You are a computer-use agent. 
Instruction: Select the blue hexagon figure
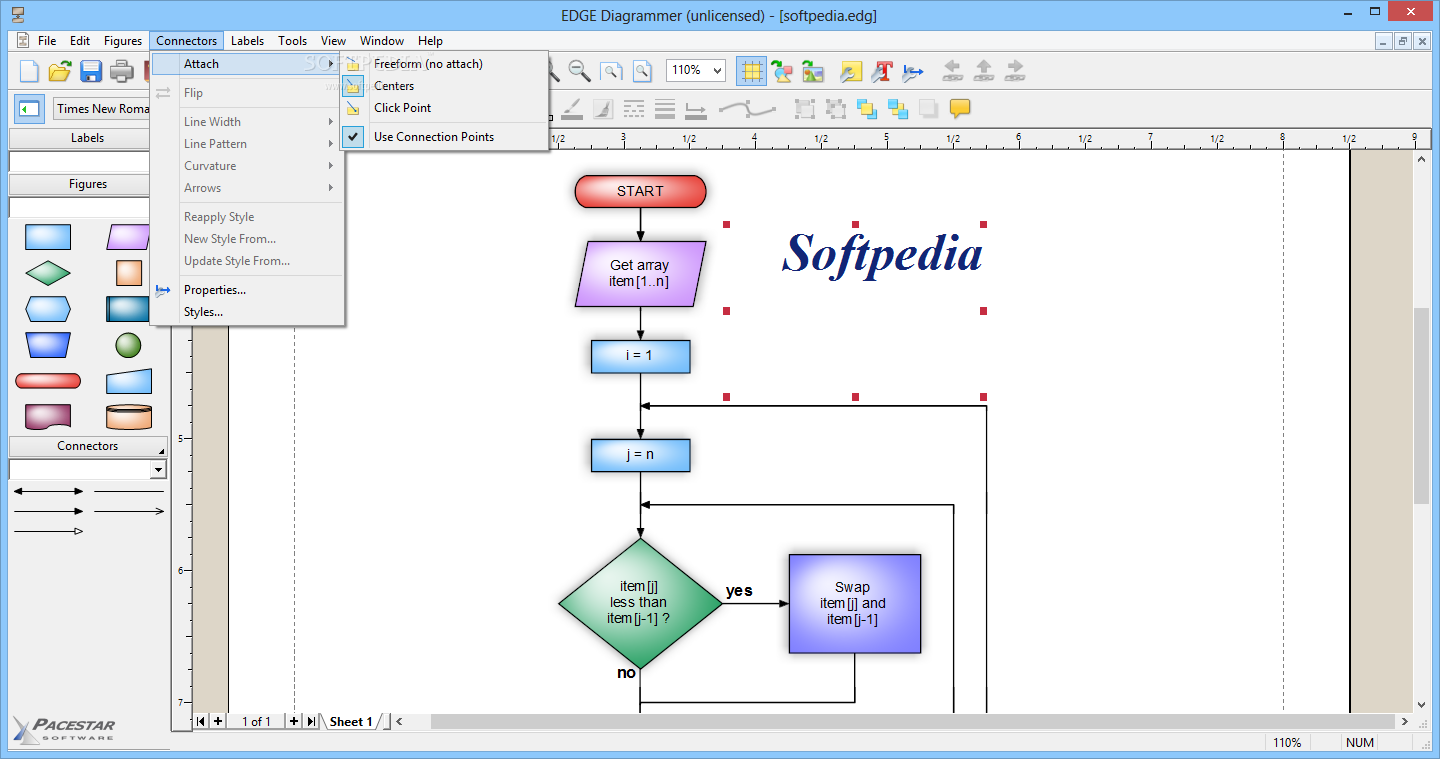[48, 309]
